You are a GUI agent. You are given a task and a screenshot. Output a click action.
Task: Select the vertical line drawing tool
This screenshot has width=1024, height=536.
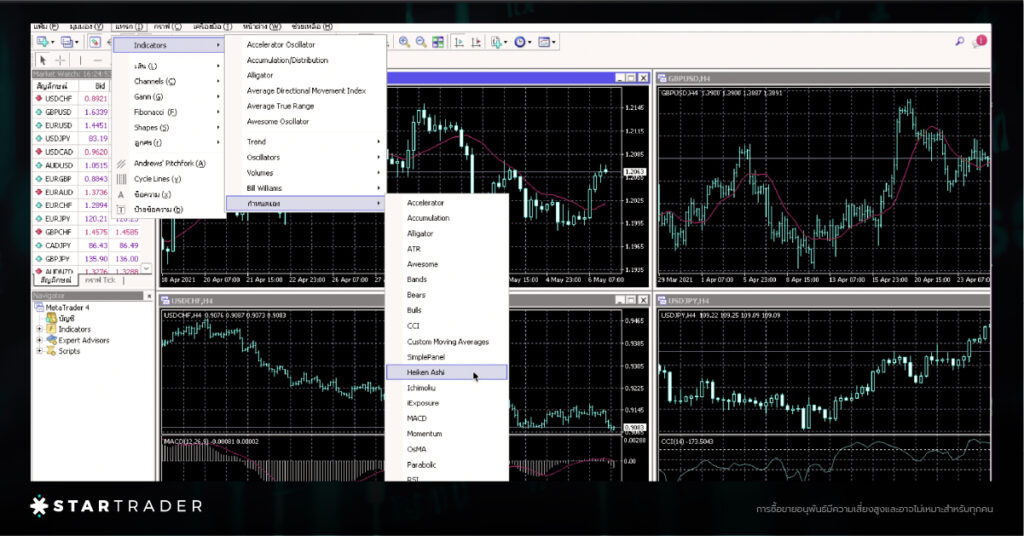pos(81,60)
